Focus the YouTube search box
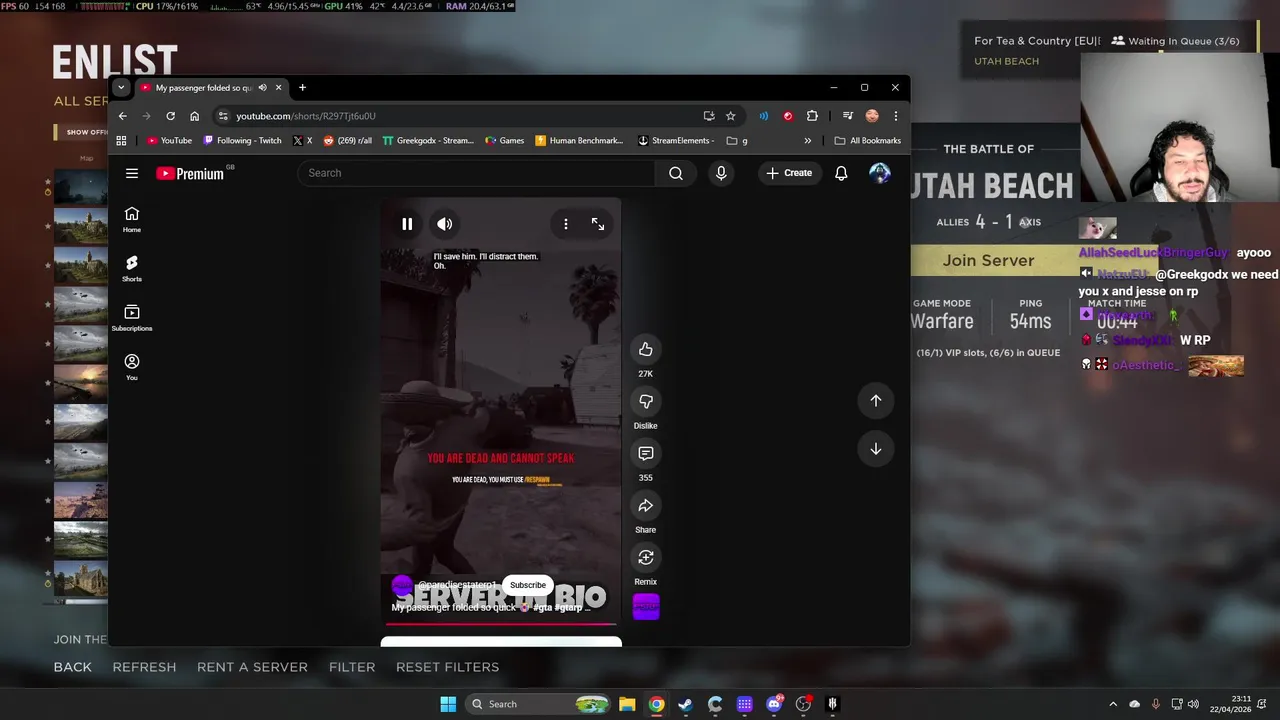 tap(477, 173)
